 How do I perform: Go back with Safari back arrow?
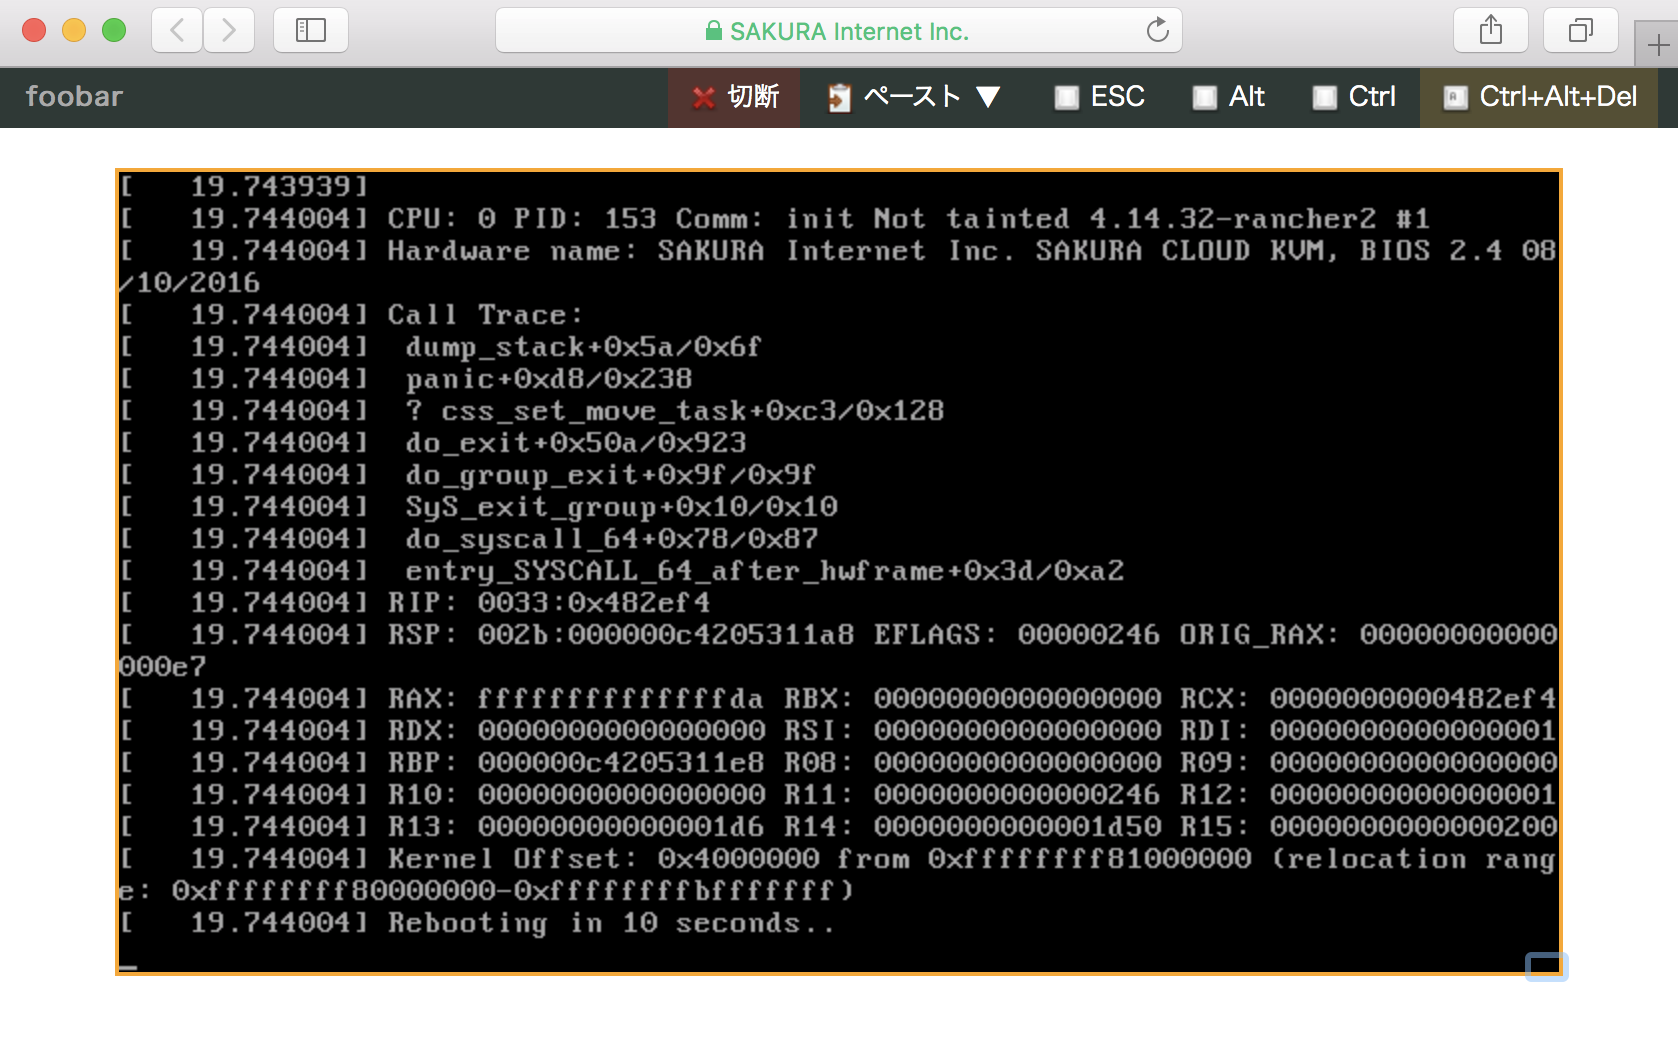coord(177,30)
